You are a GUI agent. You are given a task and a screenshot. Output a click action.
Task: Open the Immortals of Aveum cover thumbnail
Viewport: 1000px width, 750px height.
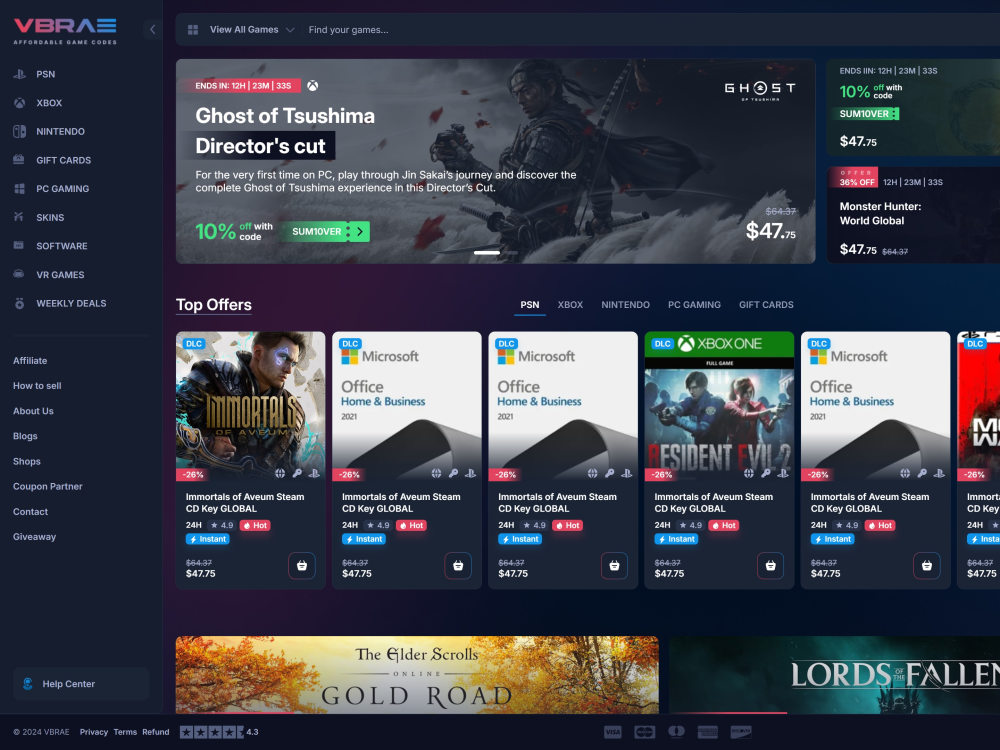tap(251, 406)
